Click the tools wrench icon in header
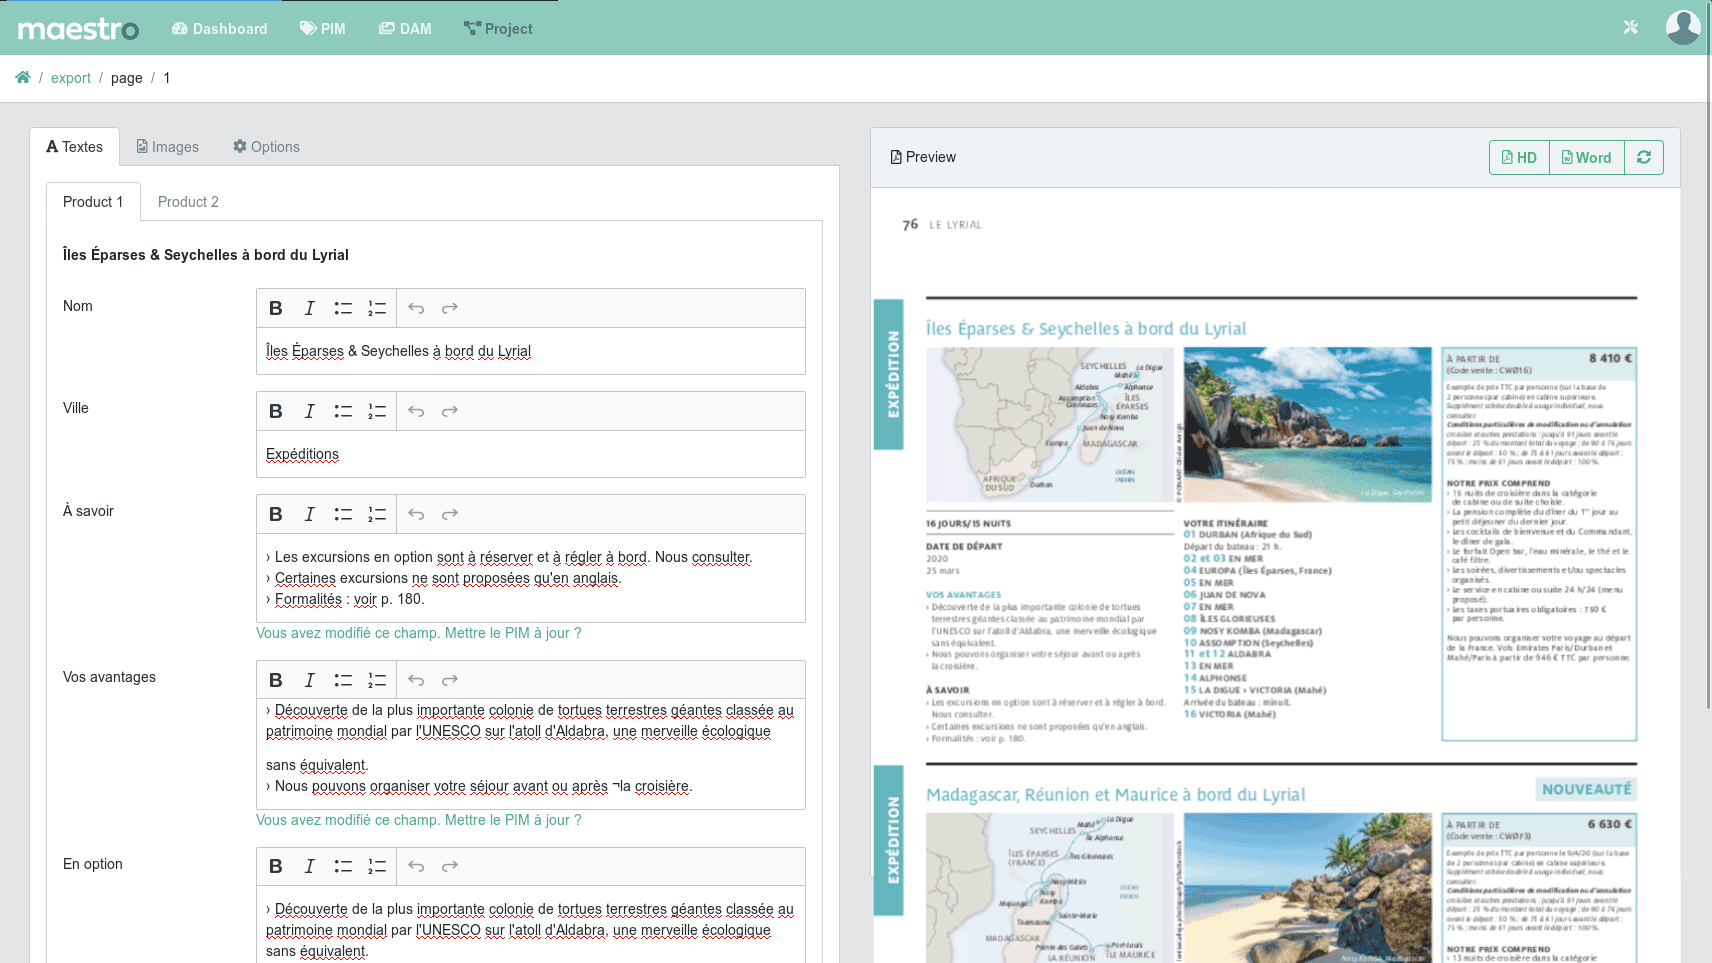This screenshot has height=963, width=1712. (1631, 27)
